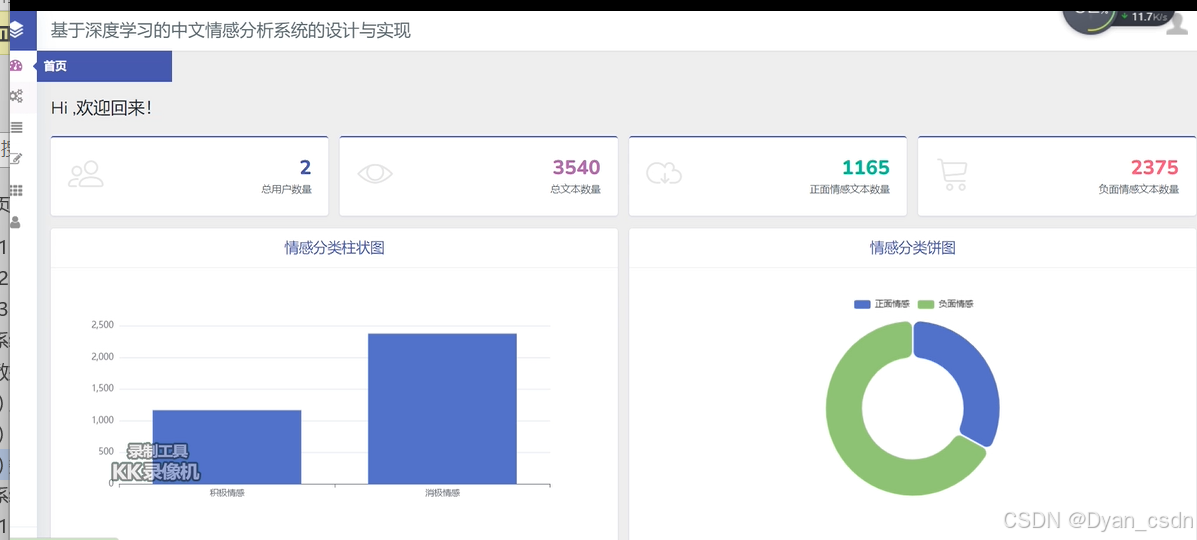The width and height of the screenshot is (1197, 540).
Task: Click the users icon on 总用户数量 card
Action: (x=86, y=175)
